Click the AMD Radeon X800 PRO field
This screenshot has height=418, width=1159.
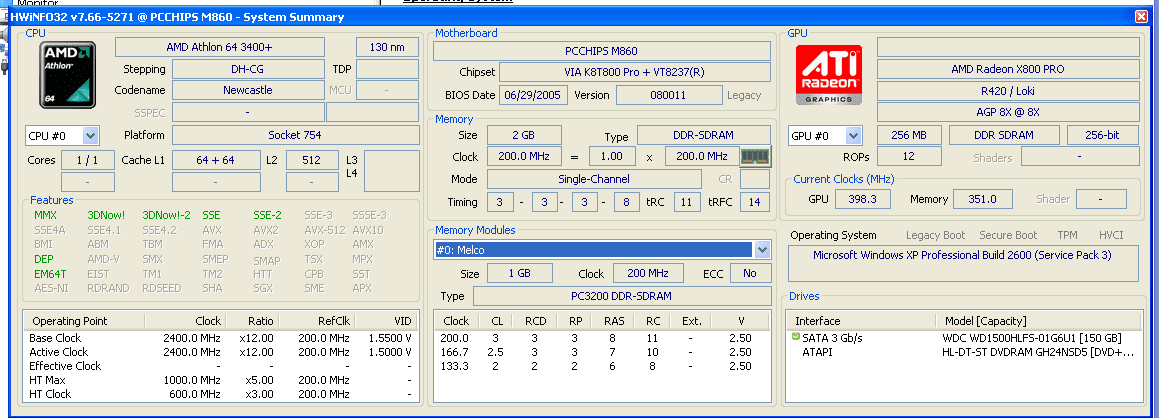1008,69
